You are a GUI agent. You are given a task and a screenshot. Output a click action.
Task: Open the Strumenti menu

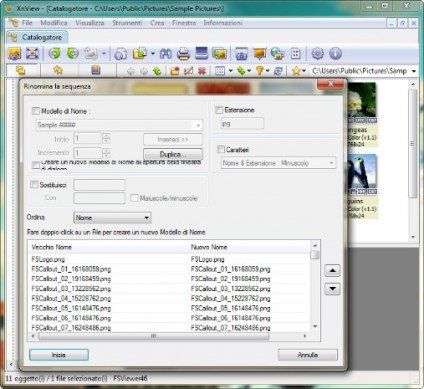pyautogui.click(x=127, y=23)
